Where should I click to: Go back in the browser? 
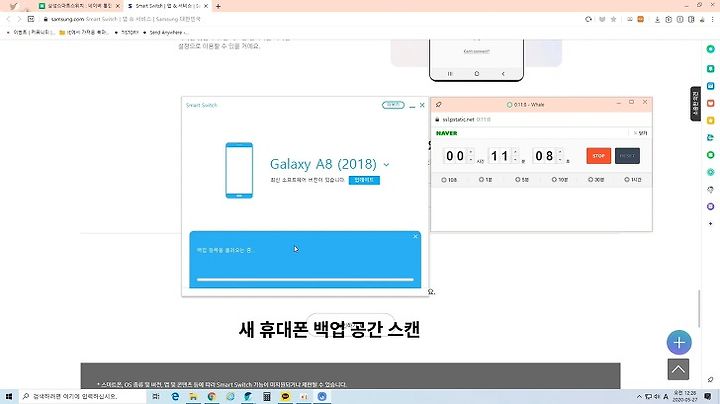click(x=8, y=19)
